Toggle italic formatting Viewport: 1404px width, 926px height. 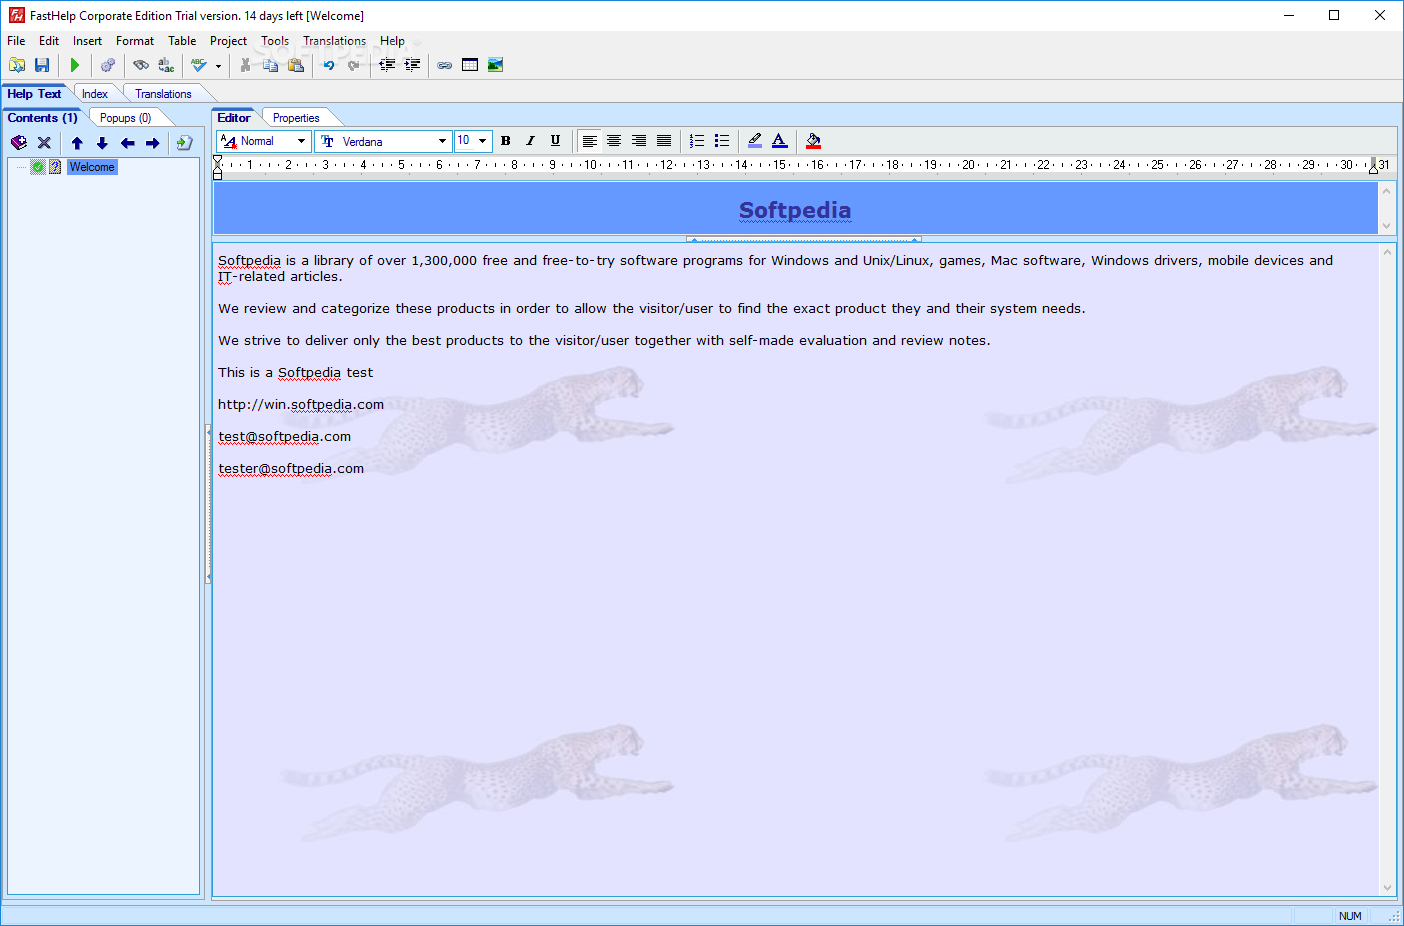(x=530, y=141)
